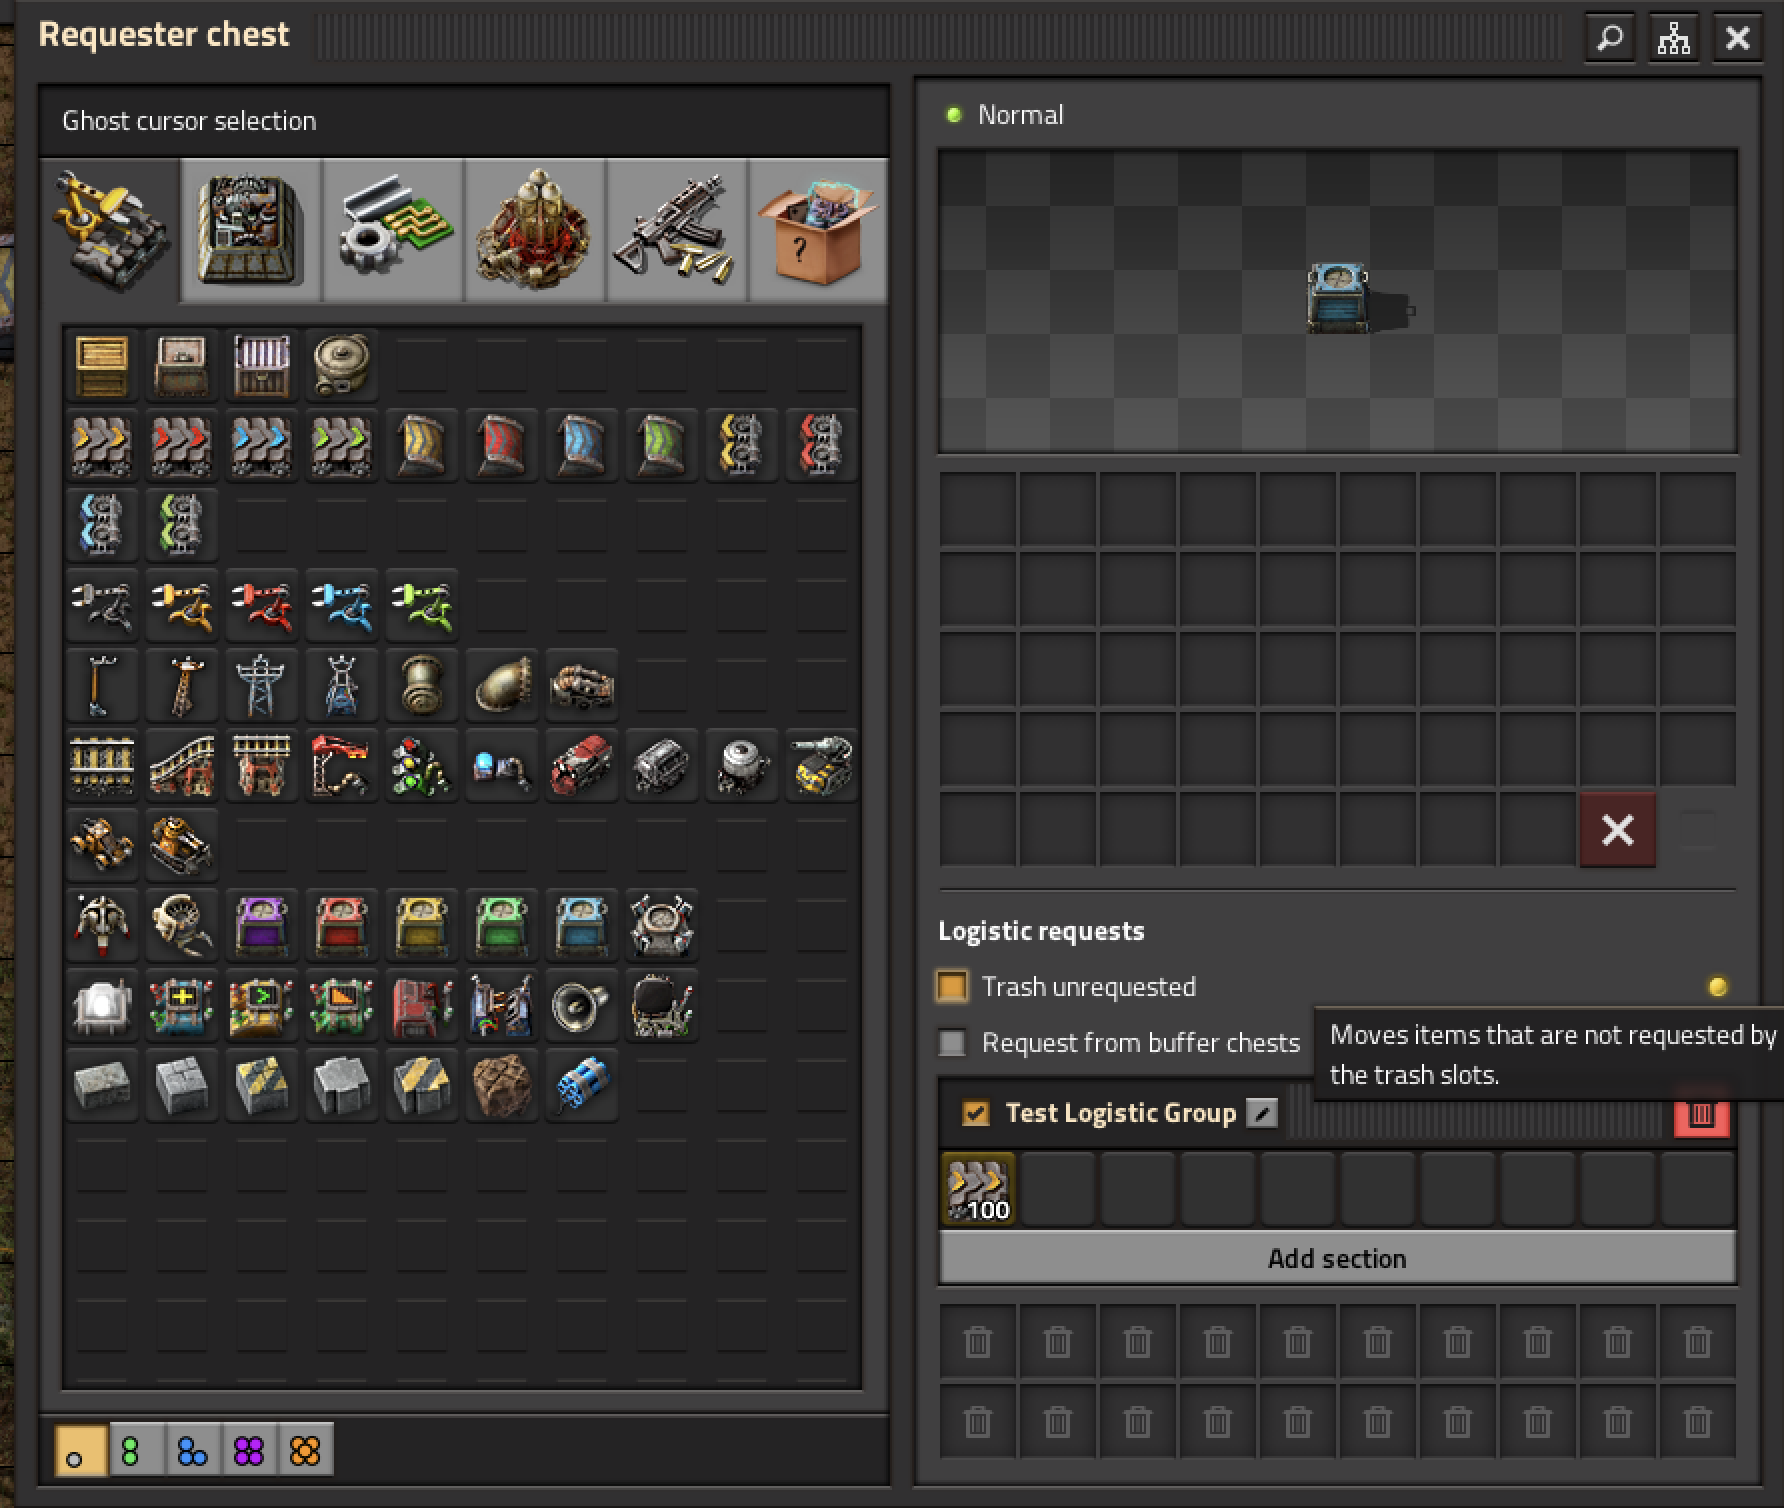The width and height of the screenshot is (1784, 1508).
Task: Choose the construction robot
Action: coord(182,926)
